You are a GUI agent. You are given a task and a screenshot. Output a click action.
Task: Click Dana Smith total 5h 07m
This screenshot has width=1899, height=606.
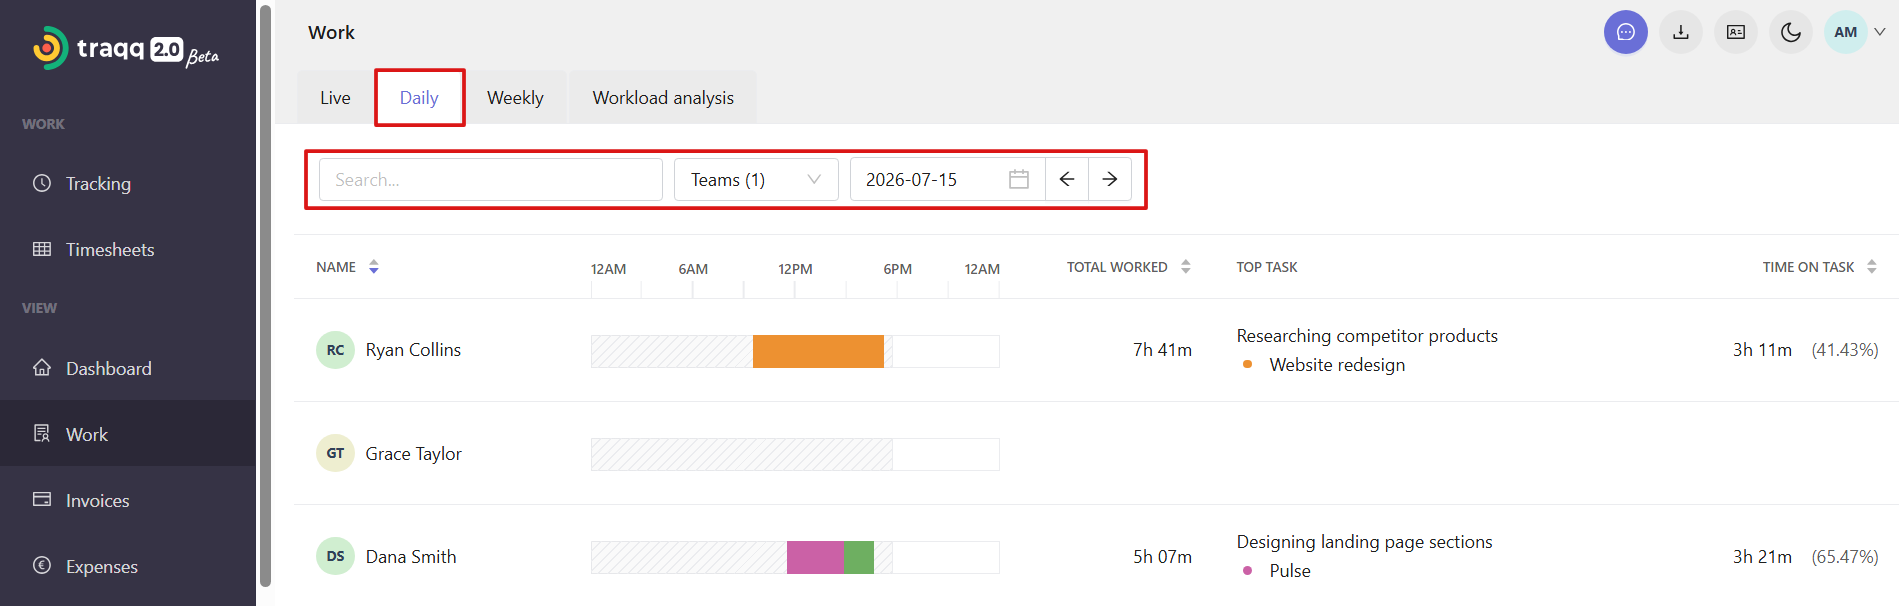click(x=1162, y=557)
